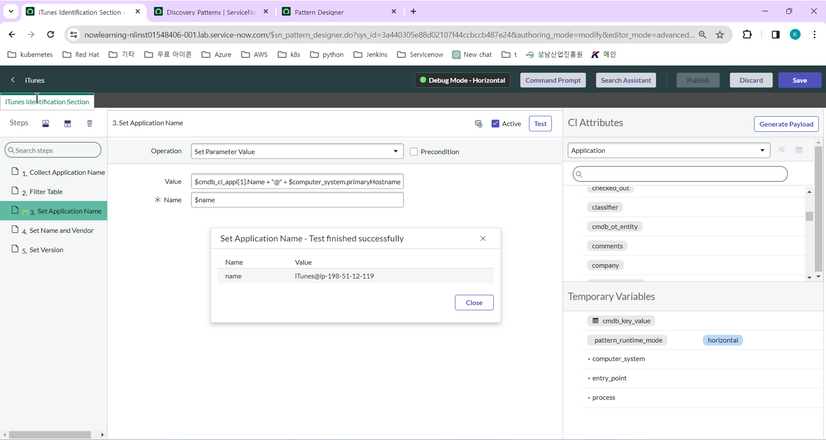The width and height of the screenshot is (826, 440).
Task: Click the back arrow beside iTunes title
Action: point(13,80)
